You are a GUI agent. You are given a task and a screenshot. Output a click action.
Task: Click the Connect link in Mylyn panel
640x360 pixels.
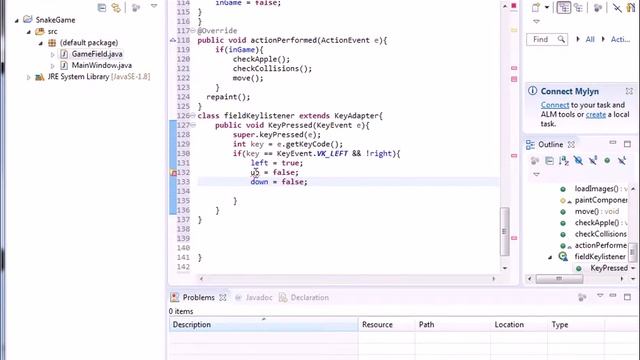coord(555,105)
